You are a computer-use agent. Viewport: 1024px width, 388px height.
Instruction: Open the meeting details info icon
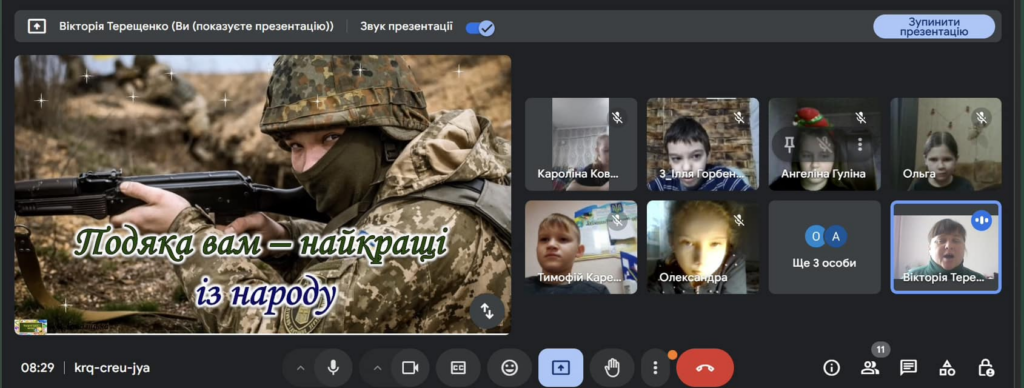point(831,368)
